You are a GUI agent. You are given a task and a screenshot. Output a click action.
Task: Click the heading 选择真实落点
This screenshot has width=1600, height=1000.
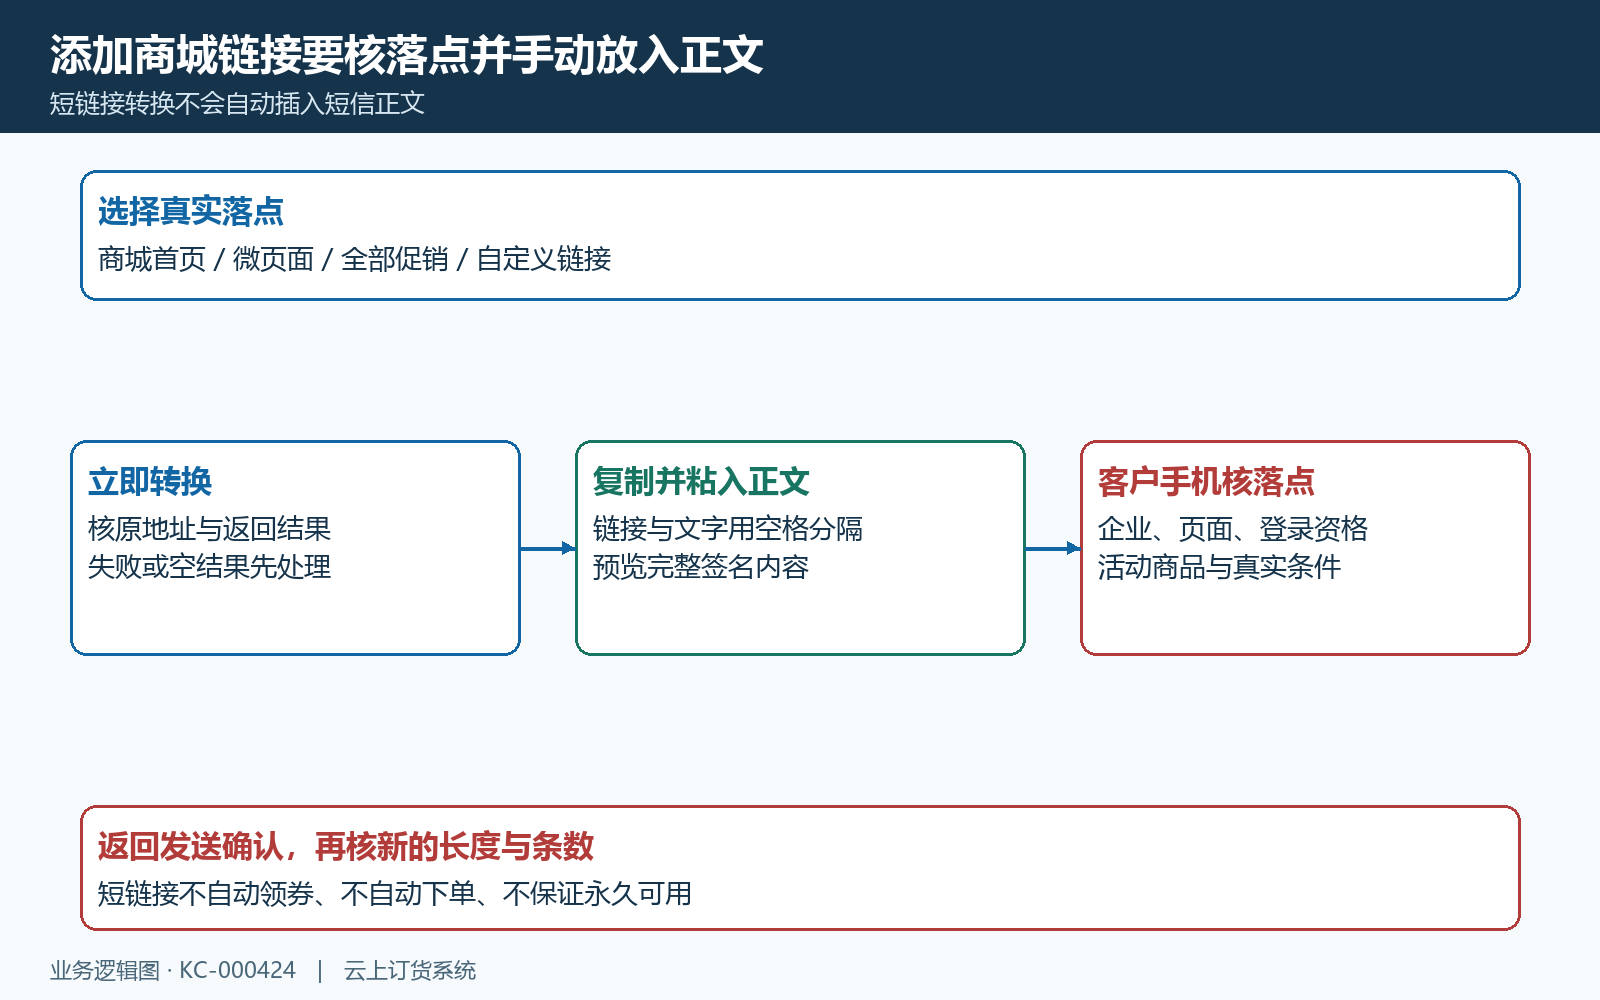click(x=191, y=211)
